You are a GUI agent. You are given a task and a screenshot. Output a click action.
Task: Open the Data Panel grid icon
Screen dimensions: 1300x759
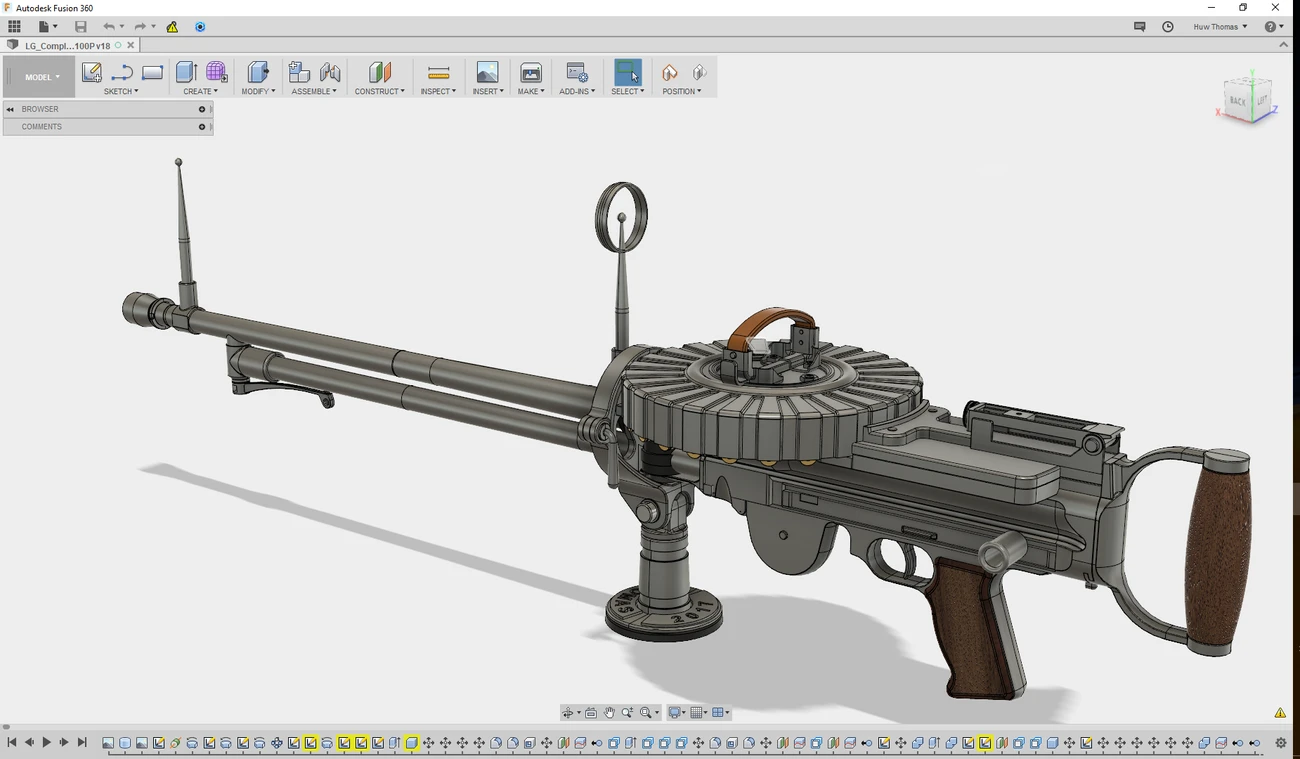click(14, 26)
